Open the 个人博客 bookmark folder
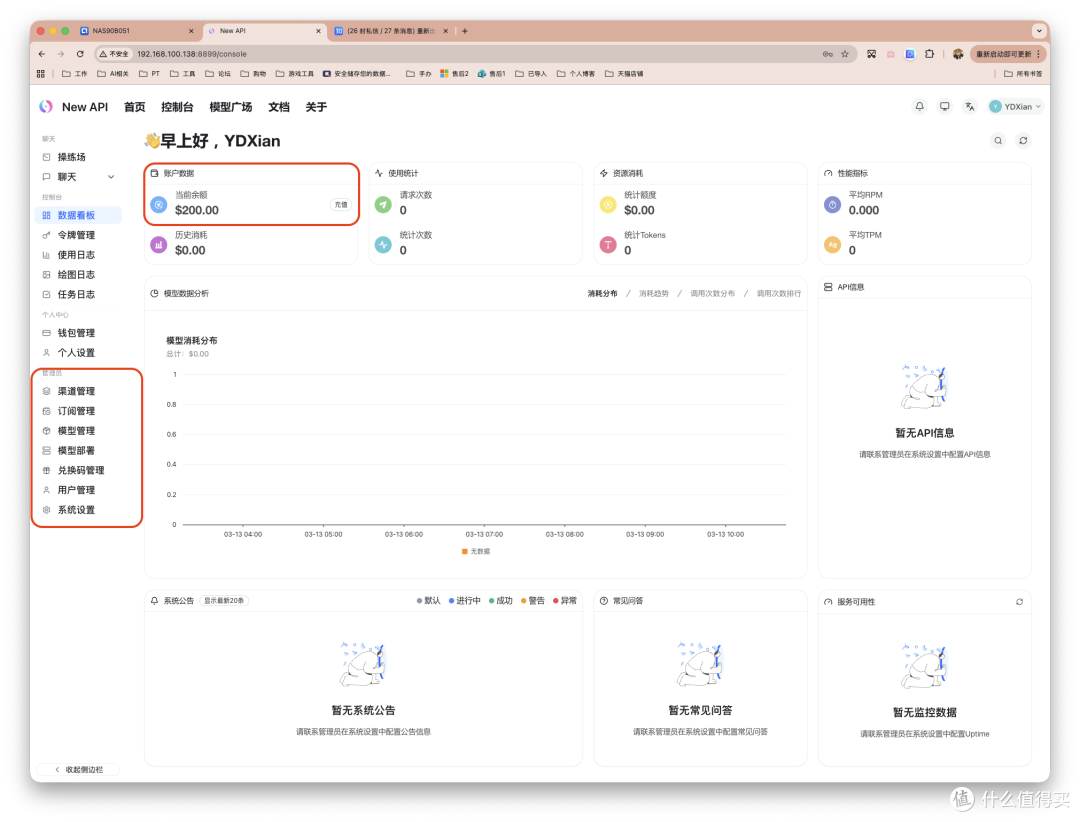1080x822 pixels. [576, 74]
